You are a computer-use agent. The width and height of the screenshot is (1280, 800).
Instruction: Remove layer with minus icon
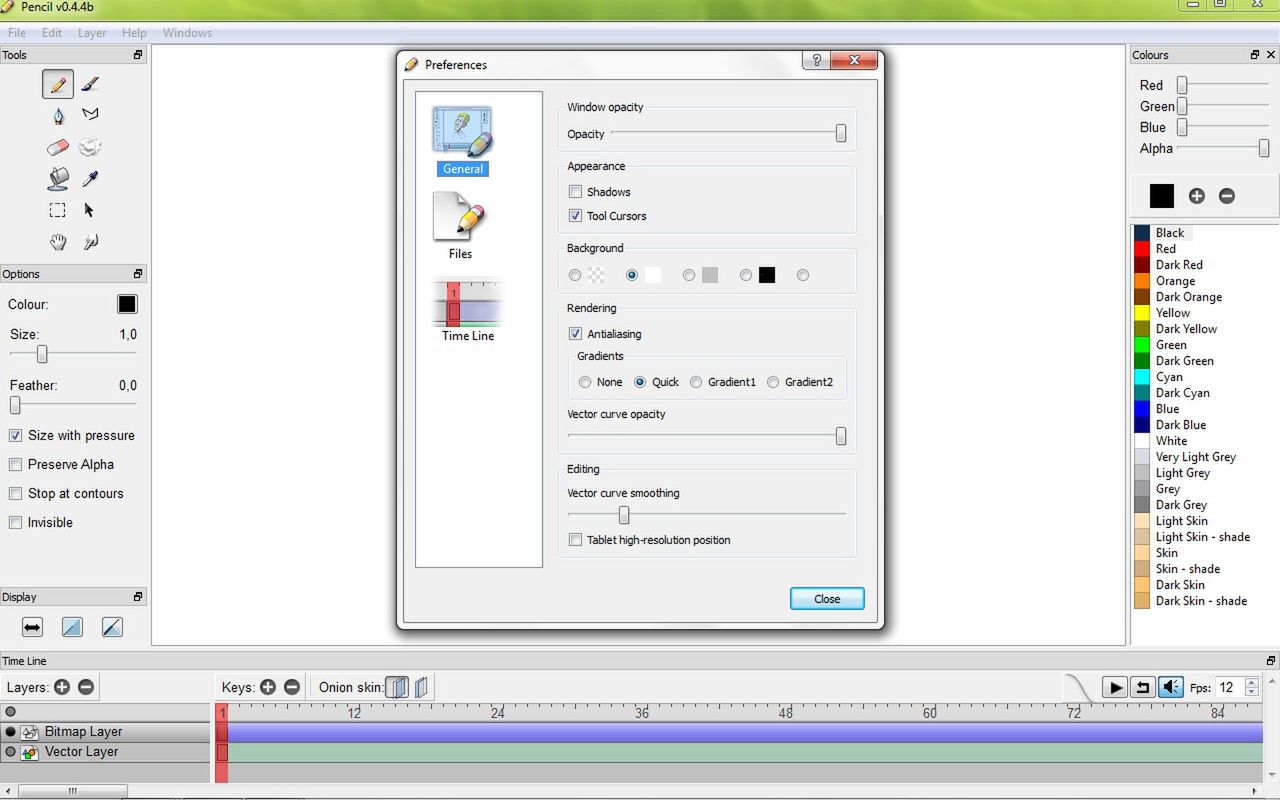[86, 687]
